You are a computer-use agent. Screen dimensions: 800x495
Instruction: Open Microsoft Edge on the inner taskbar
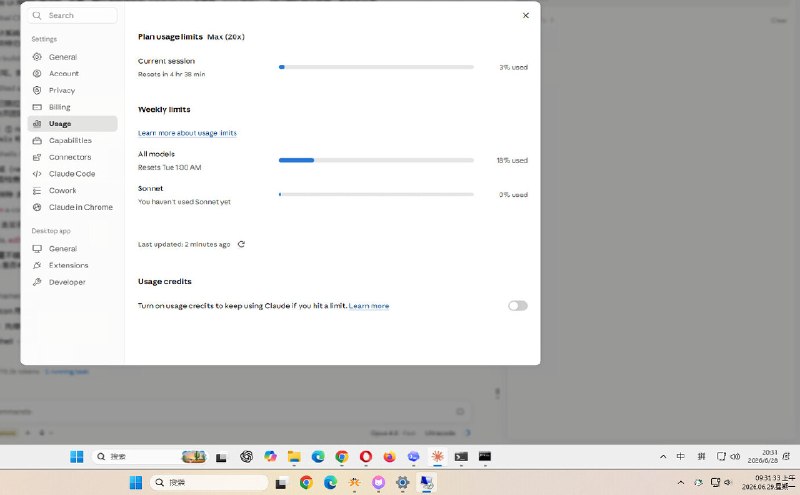point(318,457)
